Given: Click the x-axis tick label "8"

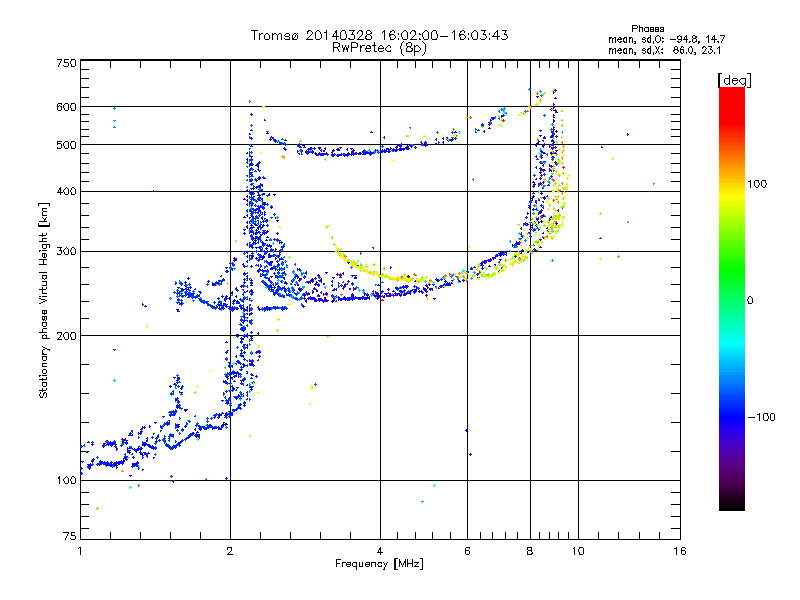Looking at the screenshot, I should (530, 551).
